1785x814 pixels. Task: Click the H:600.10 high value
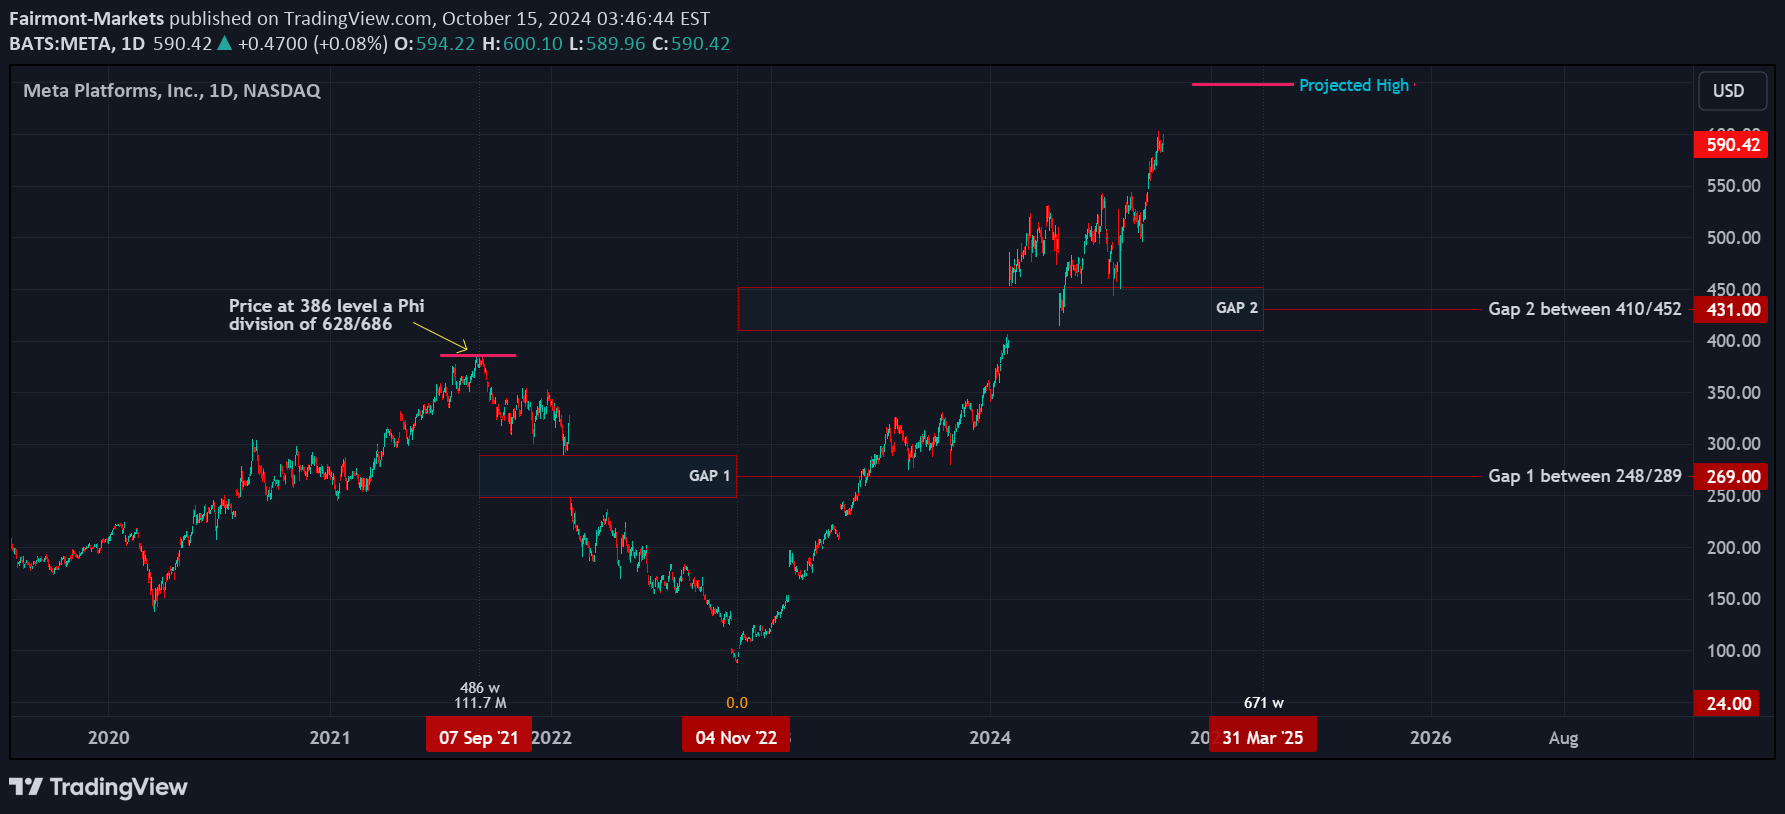tap(522, 44)
